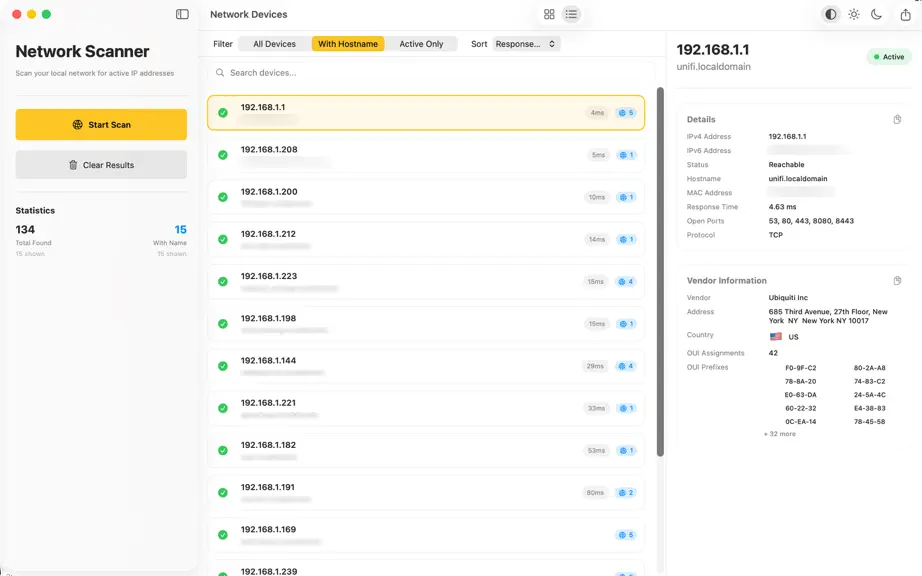Screen dimensions: 922x576
Task: Click the 80ms response time badge
Action: [x=595, y=493]
